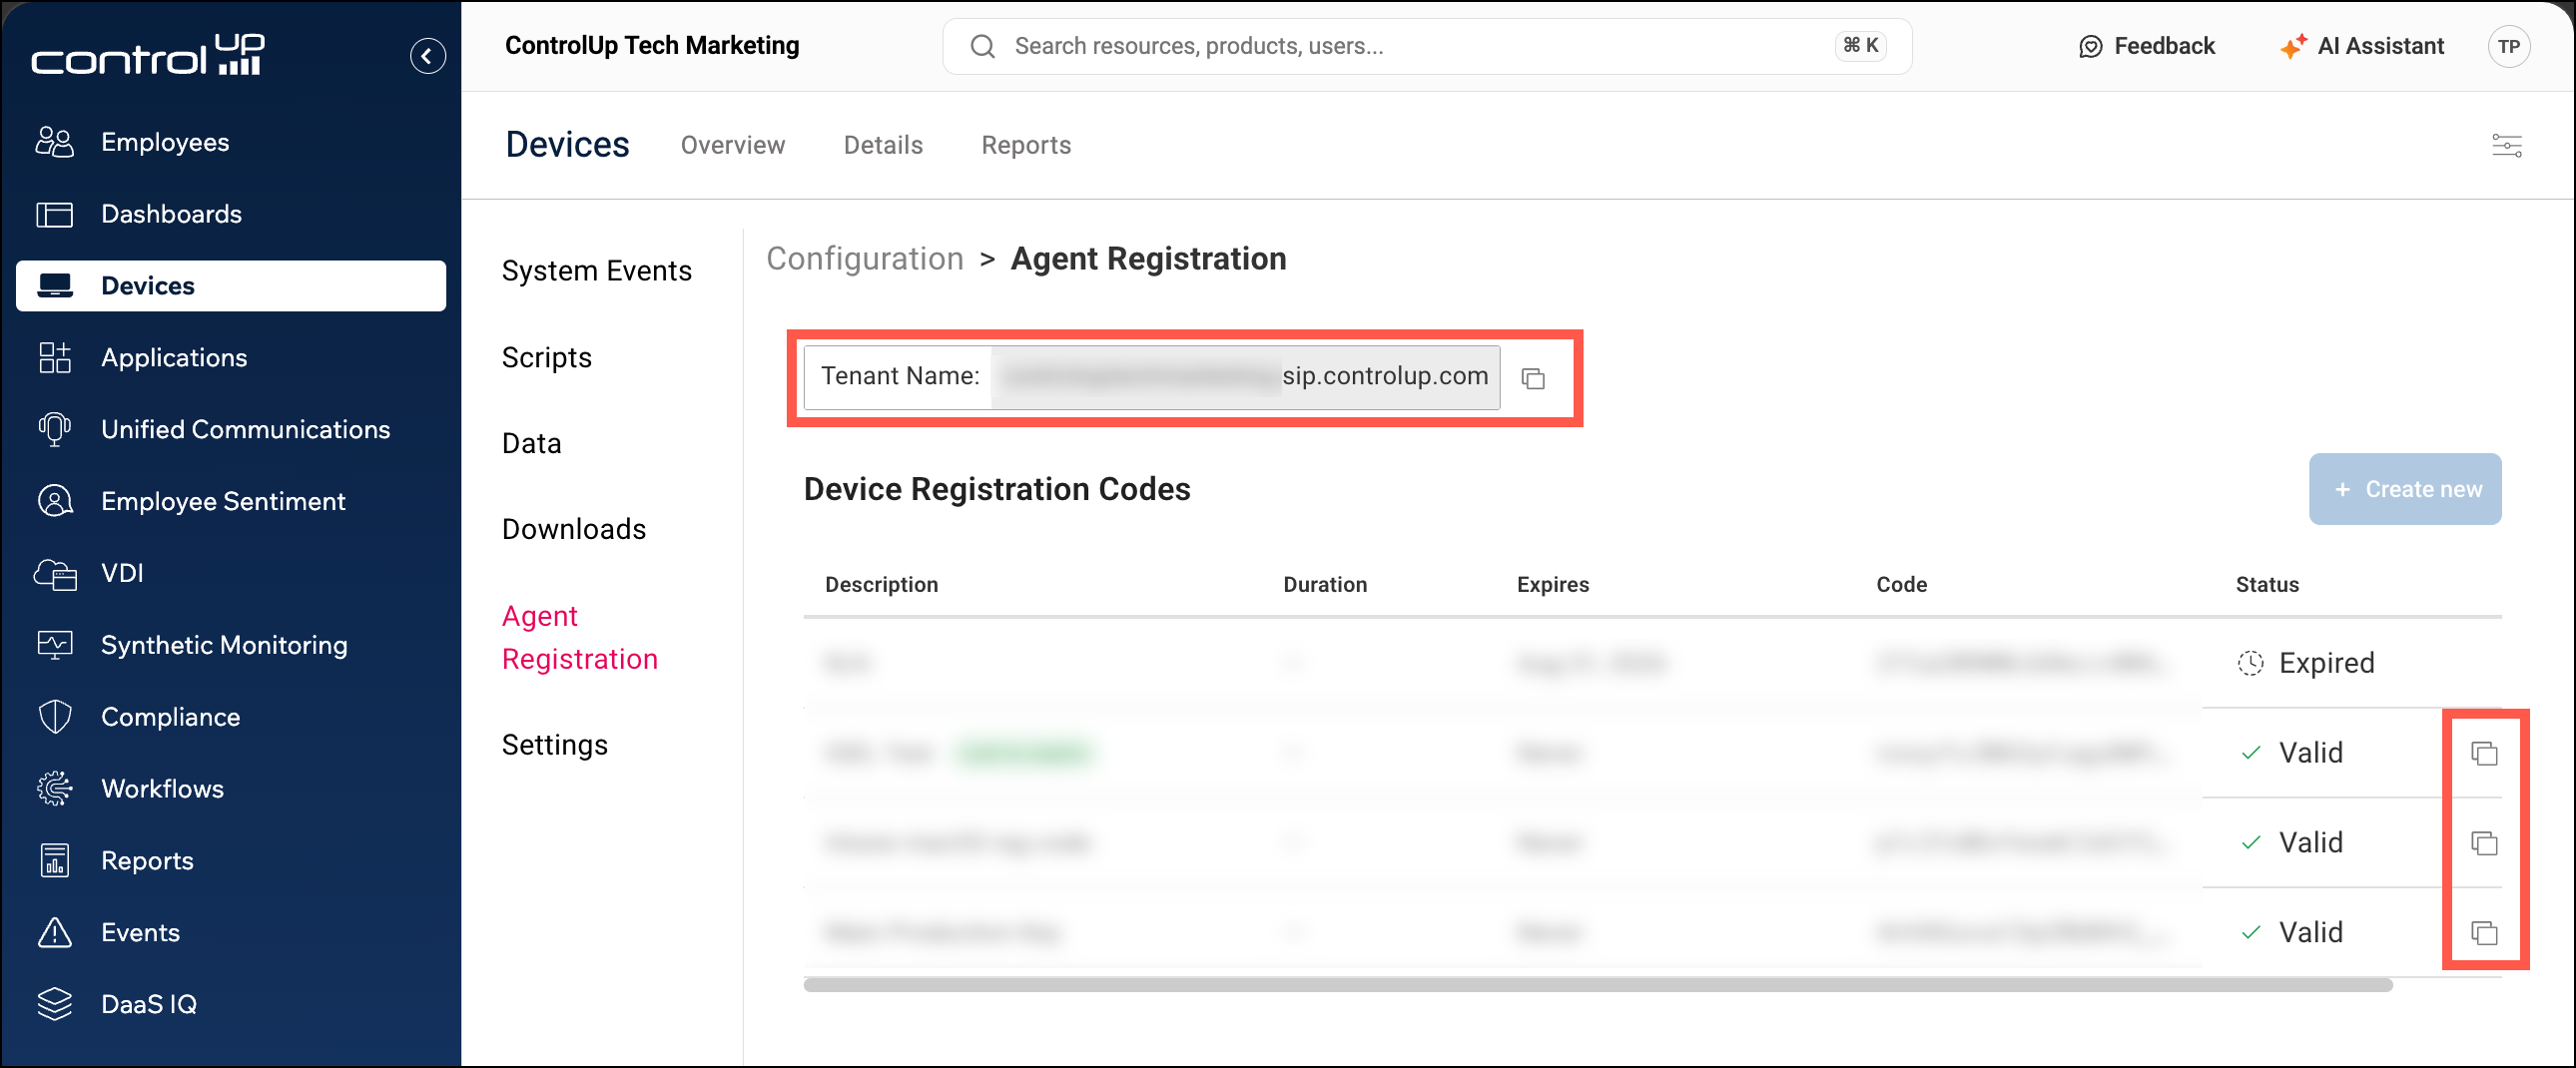
Task: Open the AI Assistant
Action: point(2362,46)
